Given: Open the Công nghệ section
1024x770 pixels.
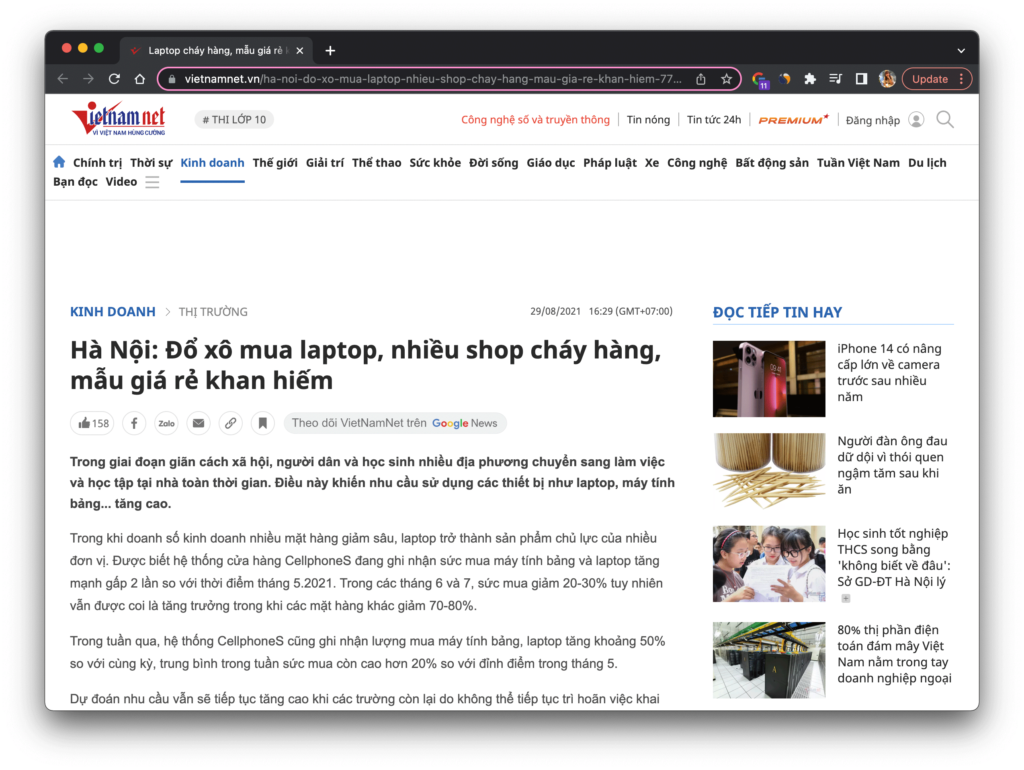Looking at the screenshot, I should (x=697, y=163).
